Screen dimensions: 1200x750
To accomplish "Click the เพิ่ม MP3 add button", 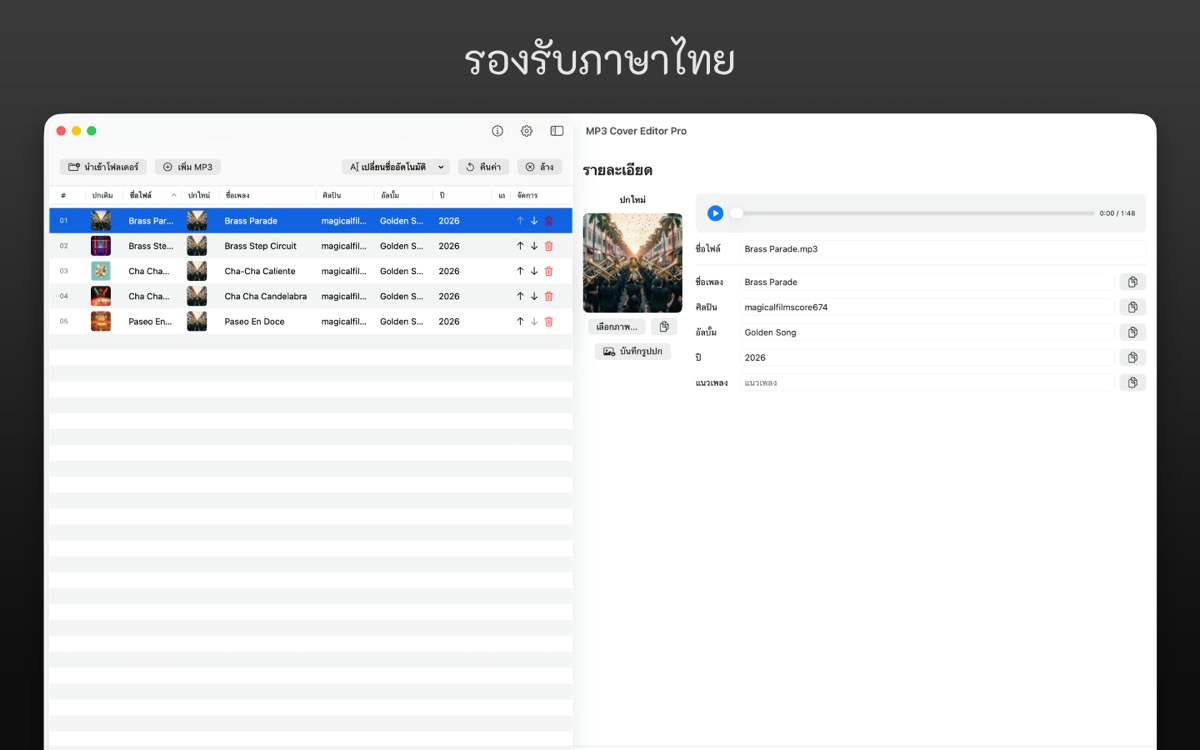I will pos(188,167).
